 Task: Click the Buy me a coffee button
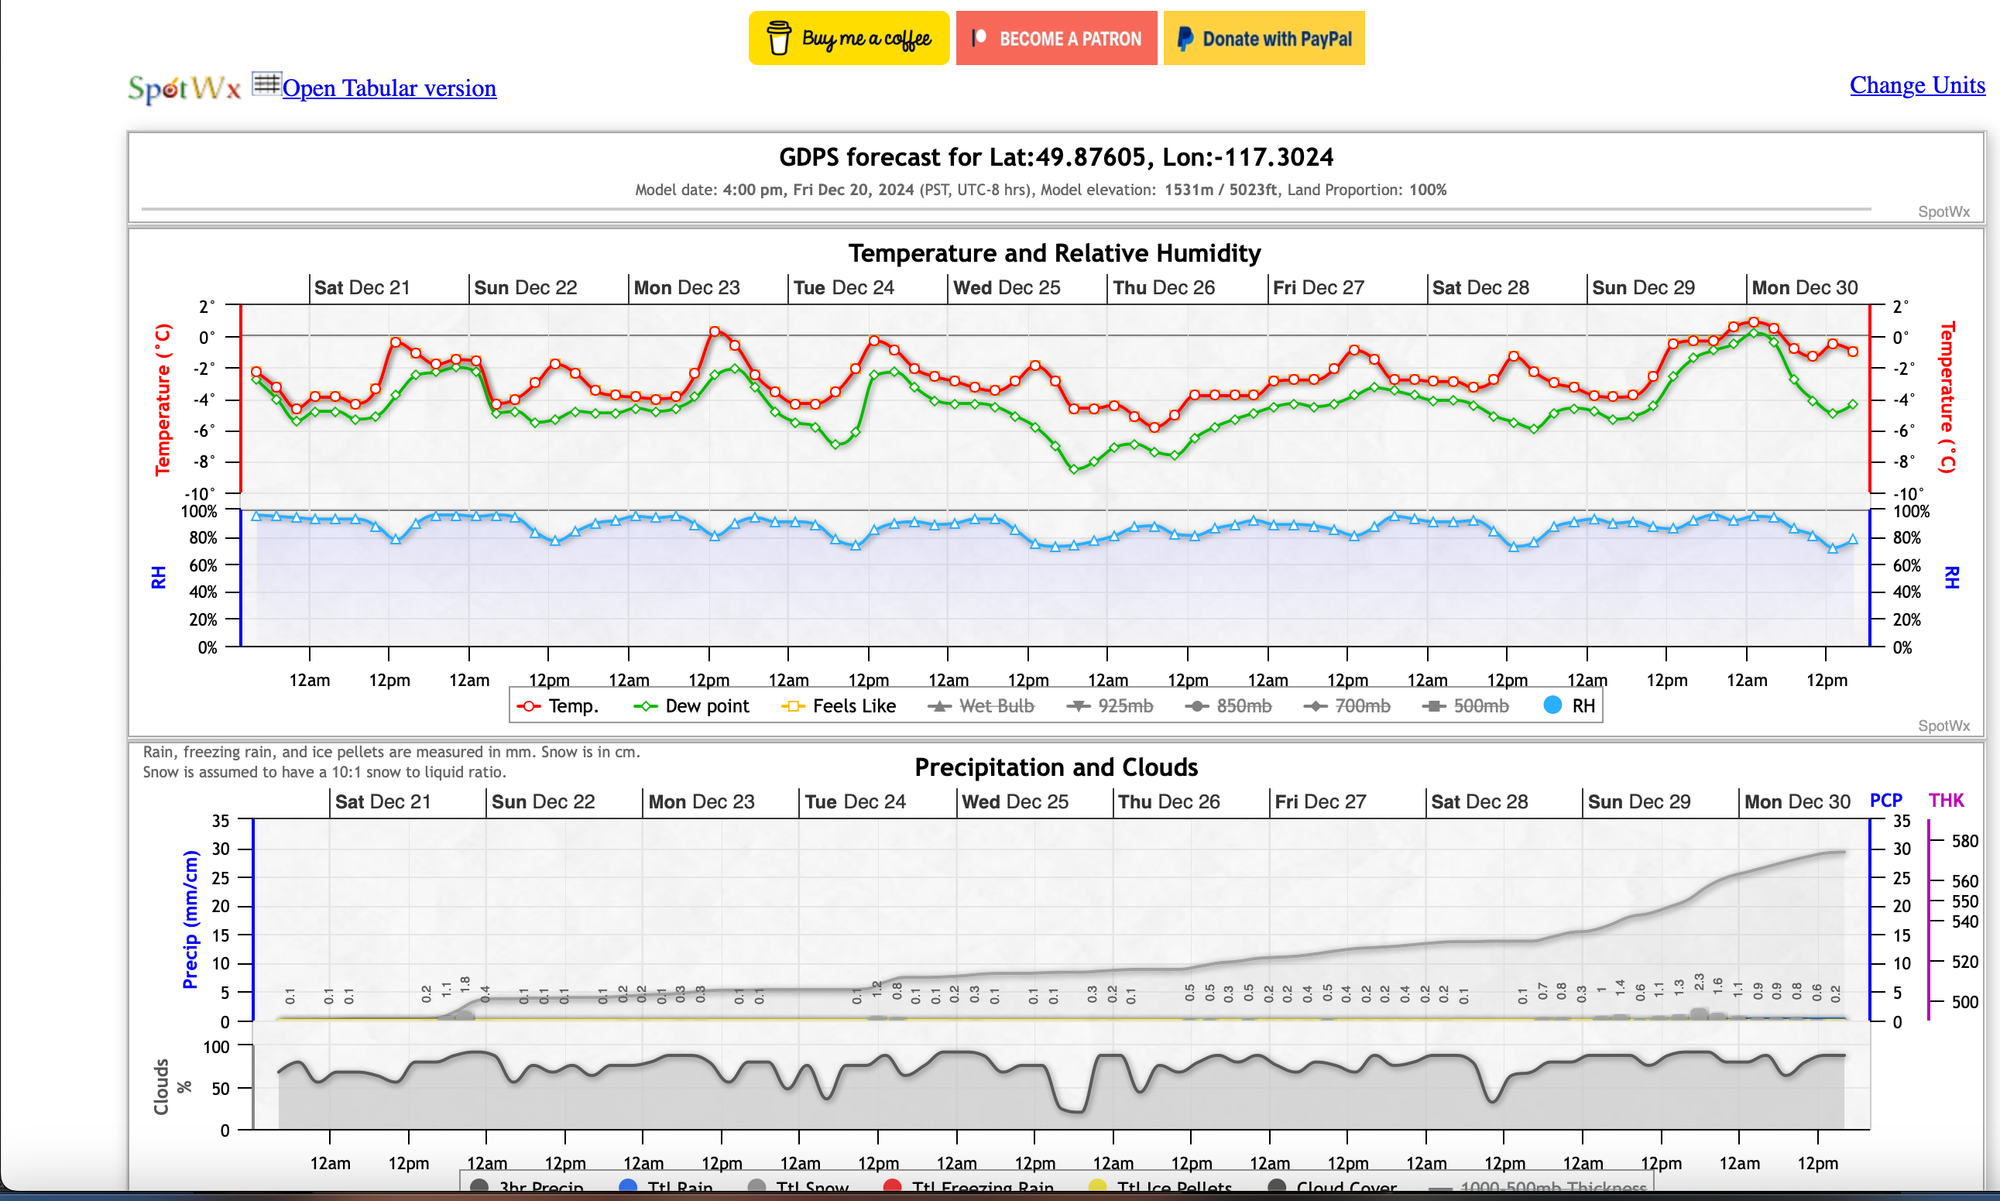[849, 38]
